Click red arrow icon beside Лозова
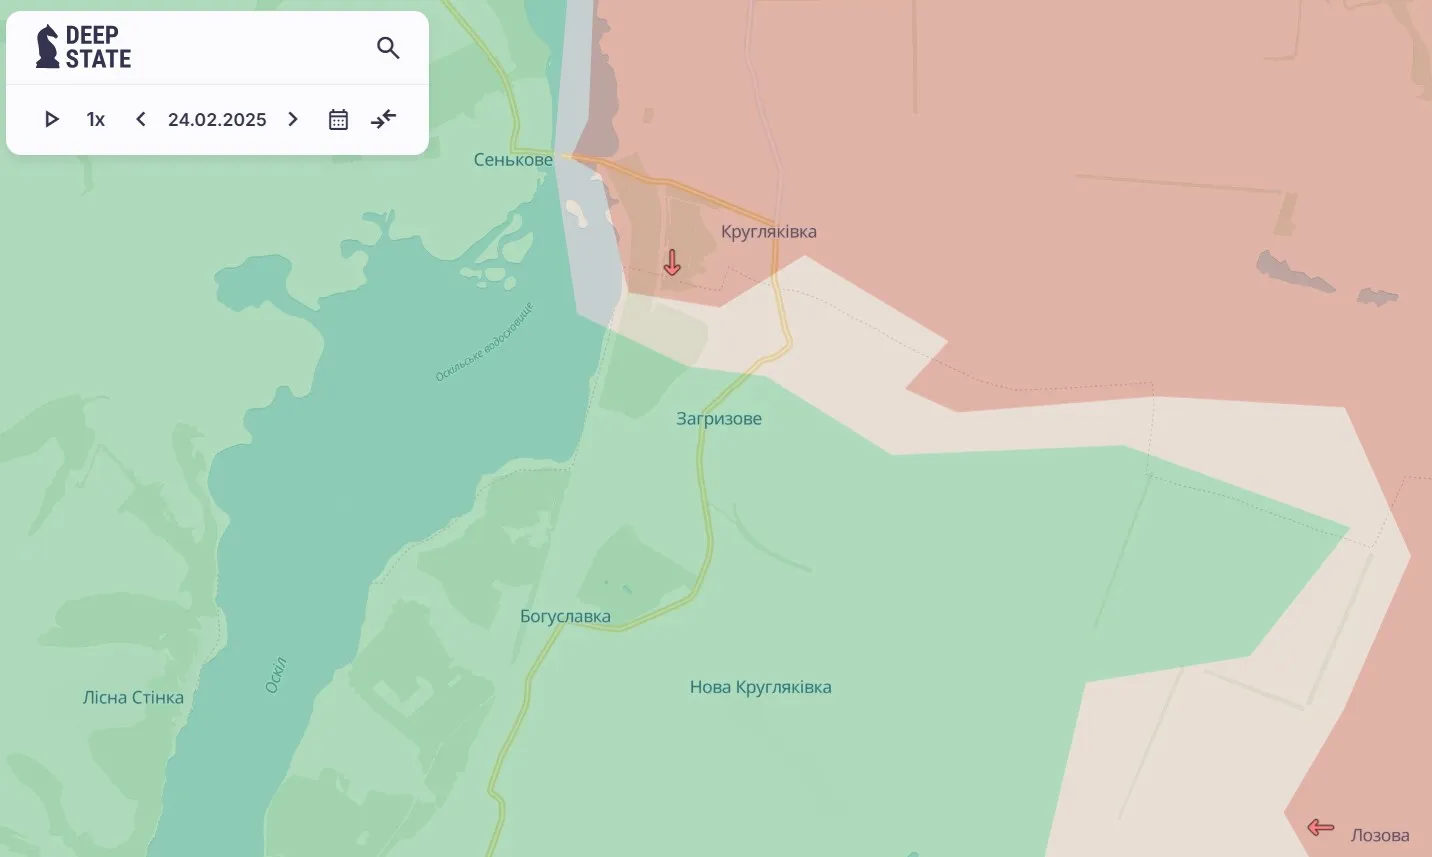Viewport: 1432px width, 857px height. click(x=1321, y=827)
